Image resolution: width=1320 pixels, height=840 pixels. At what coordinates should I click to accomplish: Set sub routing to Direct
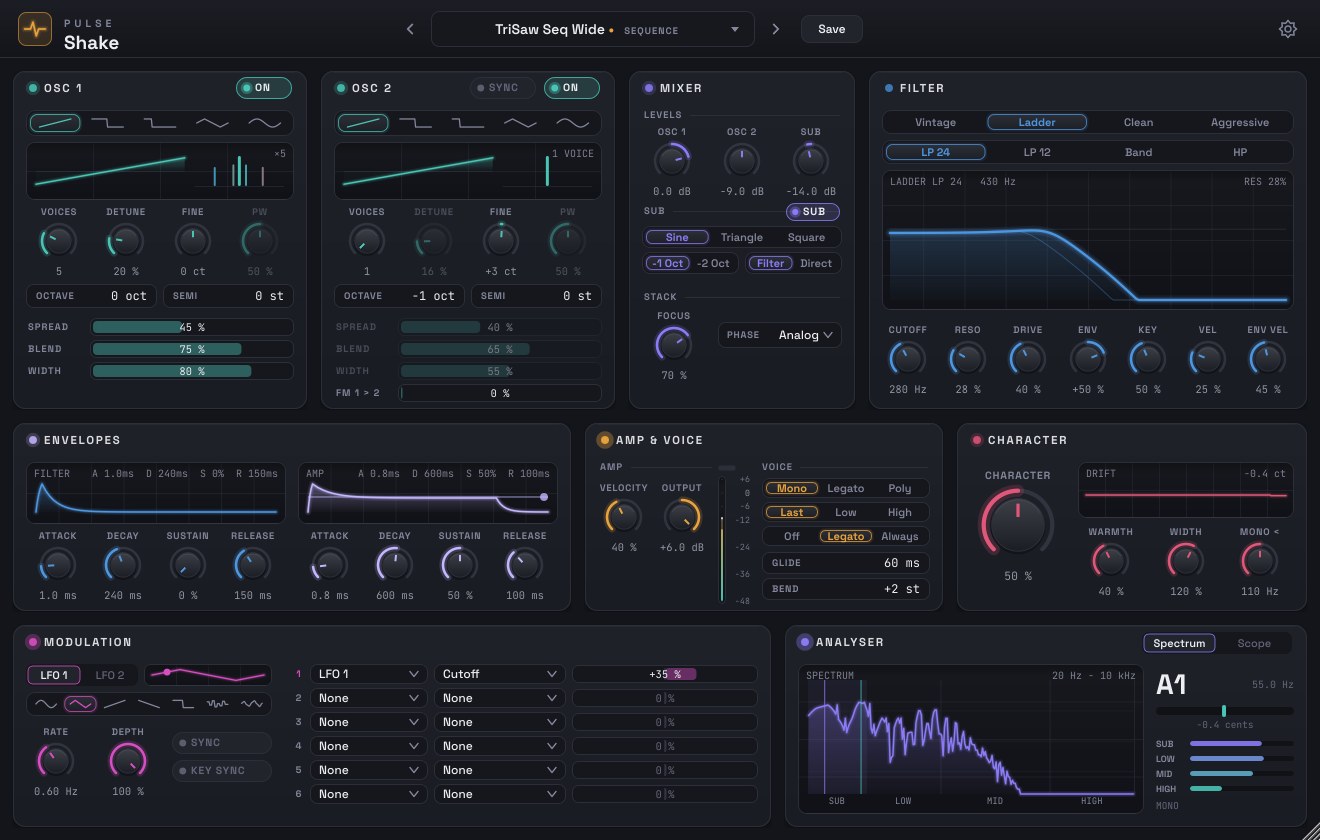pos(816,263)
